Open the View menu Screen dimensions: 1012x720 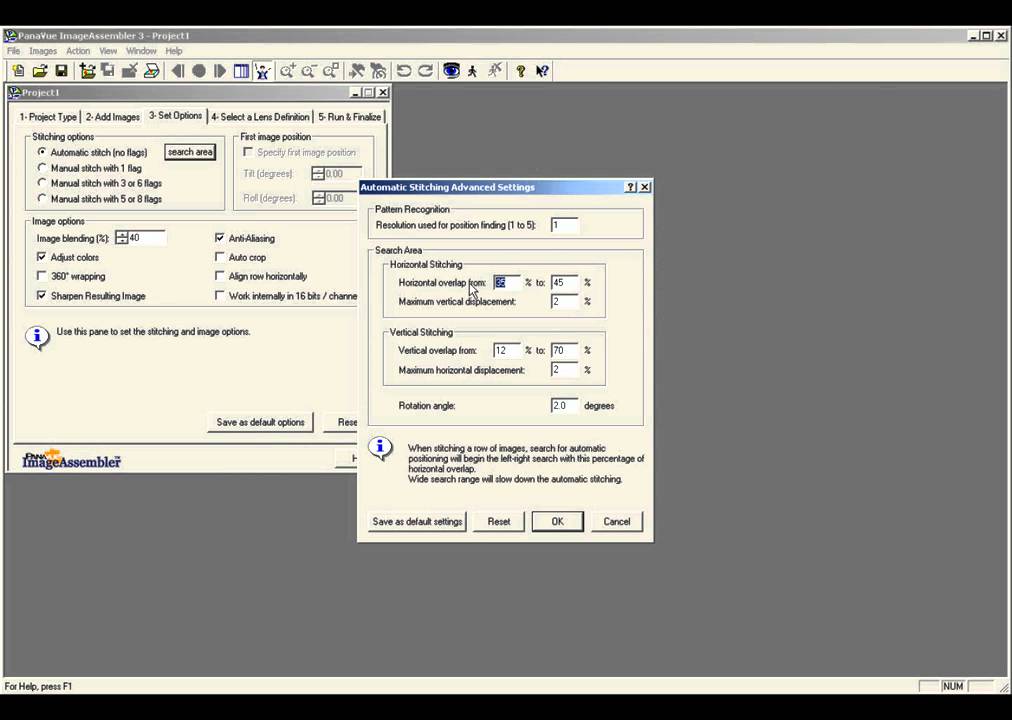click(108, 51)
